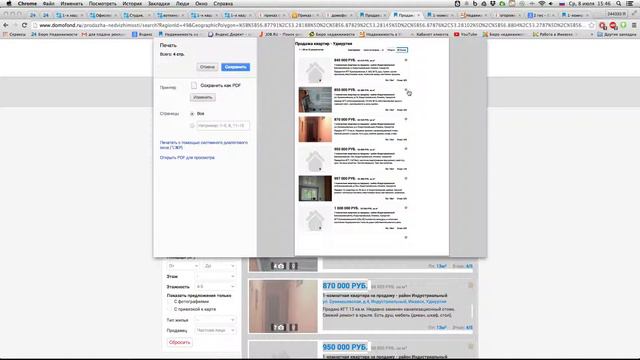Click the favorite icon of the 950 000 РУБ page listing
Image resolution: width=640 pixels, height=360 pixels.
(x=470, y=347)
